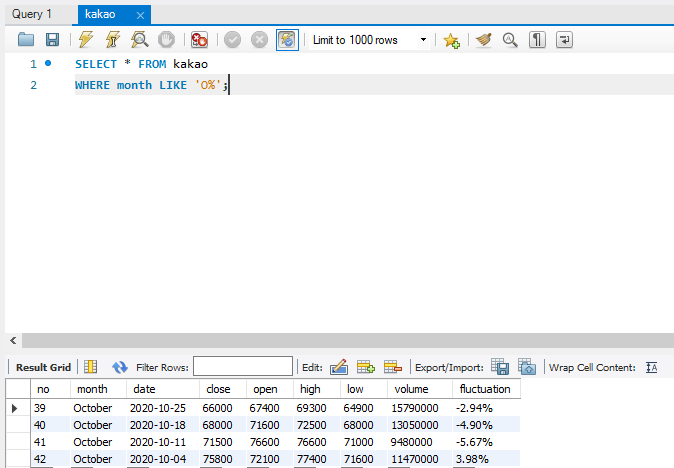Click the kakao table name in query
The height and width of the screenshot is (468, 674).
tap(190, 64)
